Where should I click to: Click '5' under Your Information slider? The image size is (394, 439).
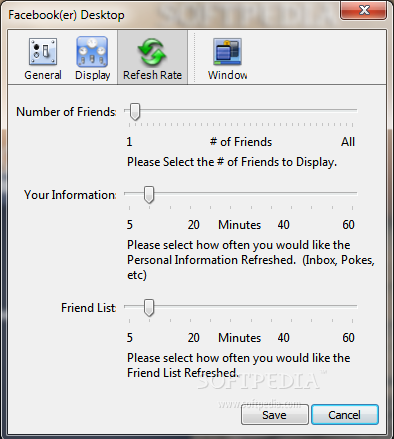point(130,225)
